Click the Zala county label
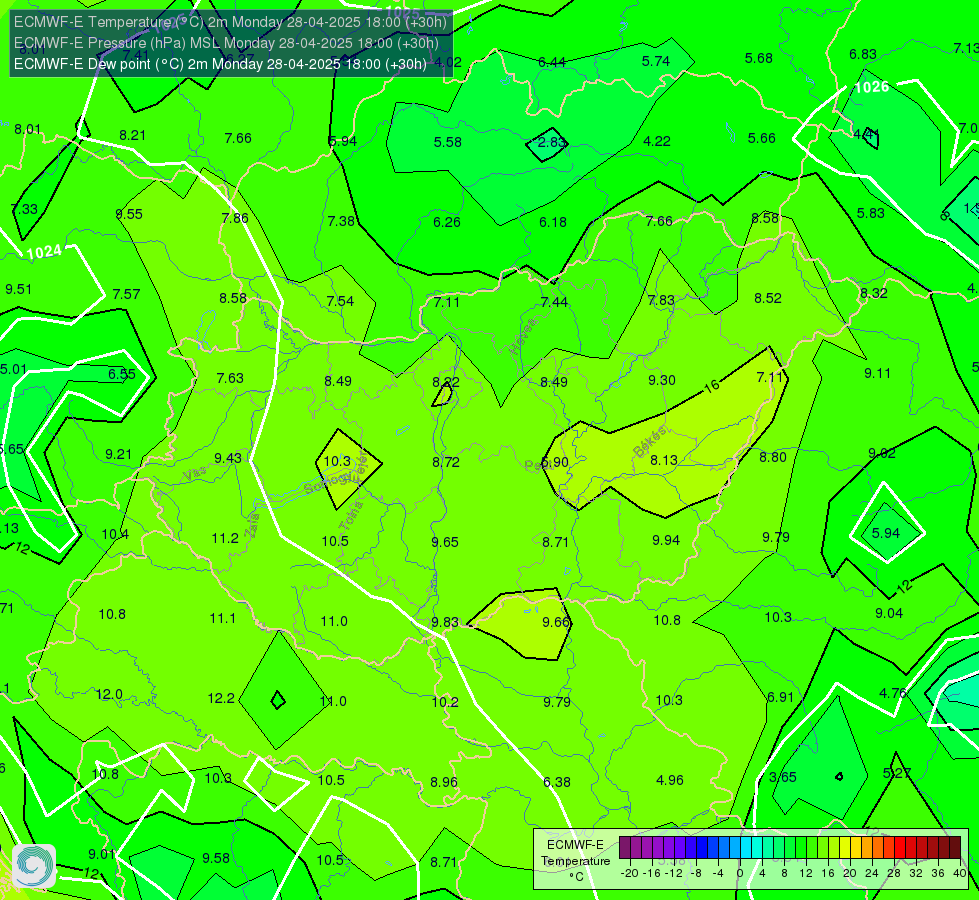 [252, 526]
